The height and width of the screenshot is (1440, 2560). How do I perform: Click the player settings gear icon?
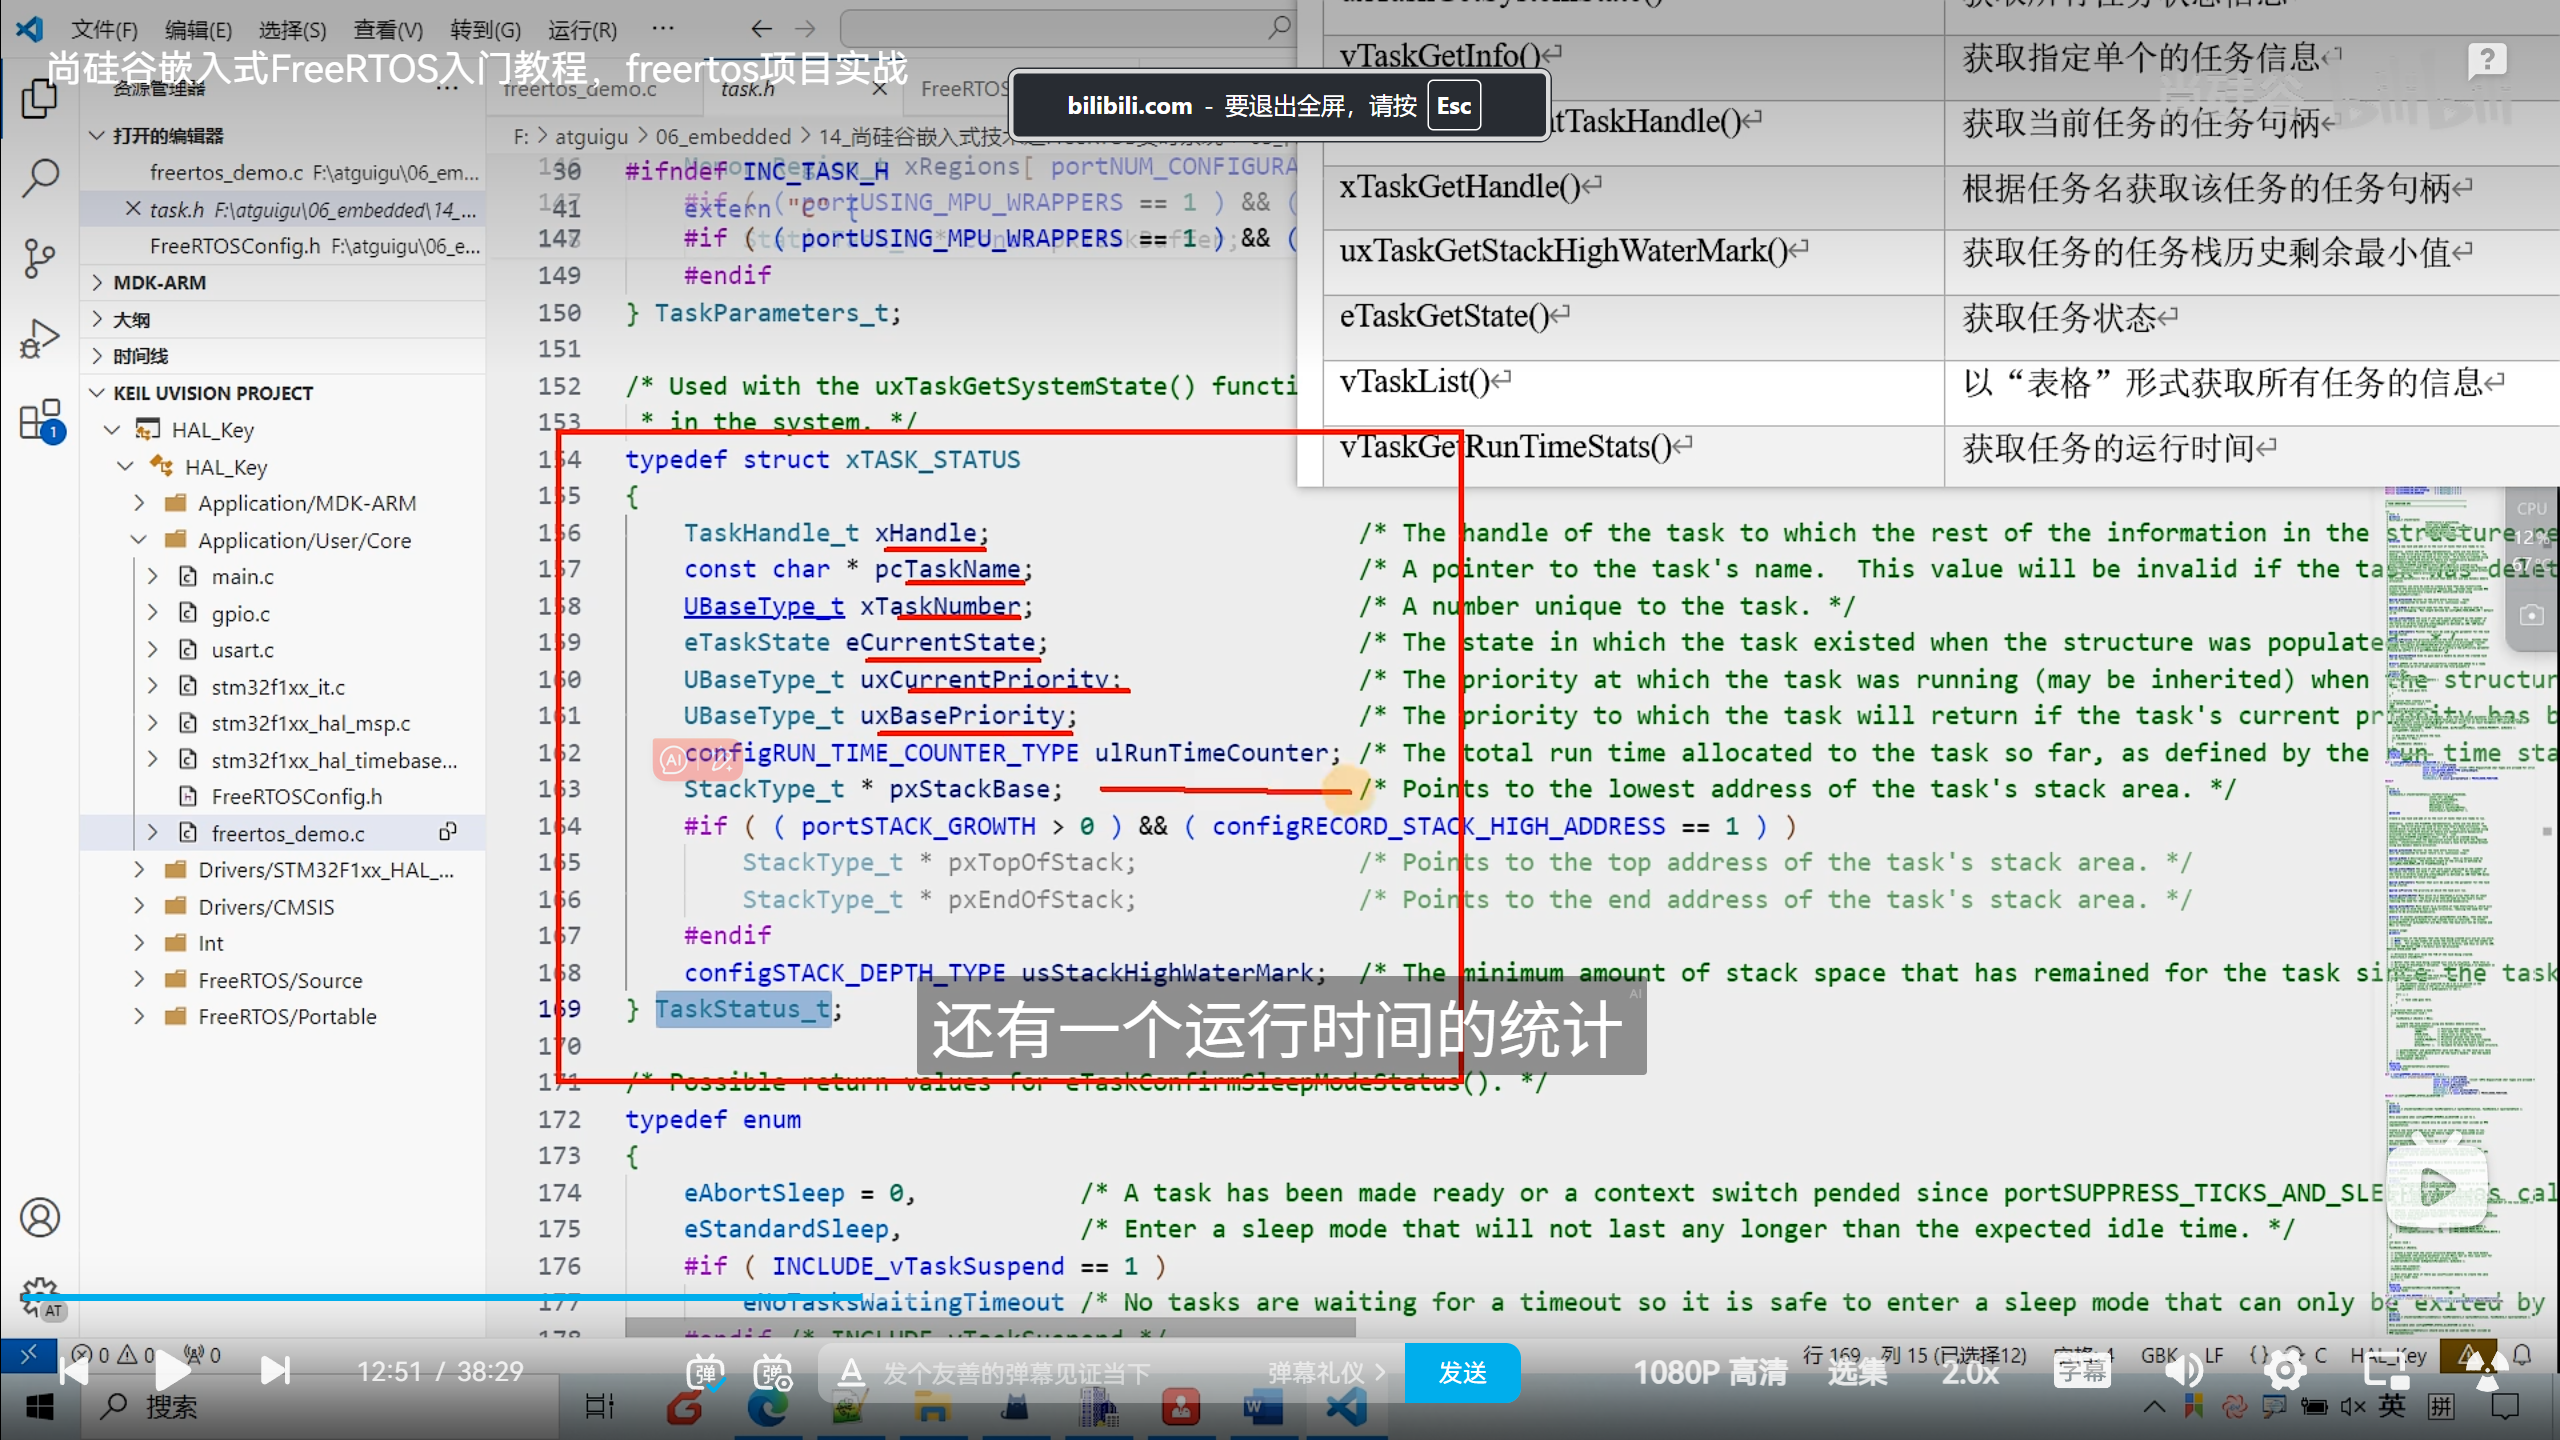[x=2284, y=1371]
